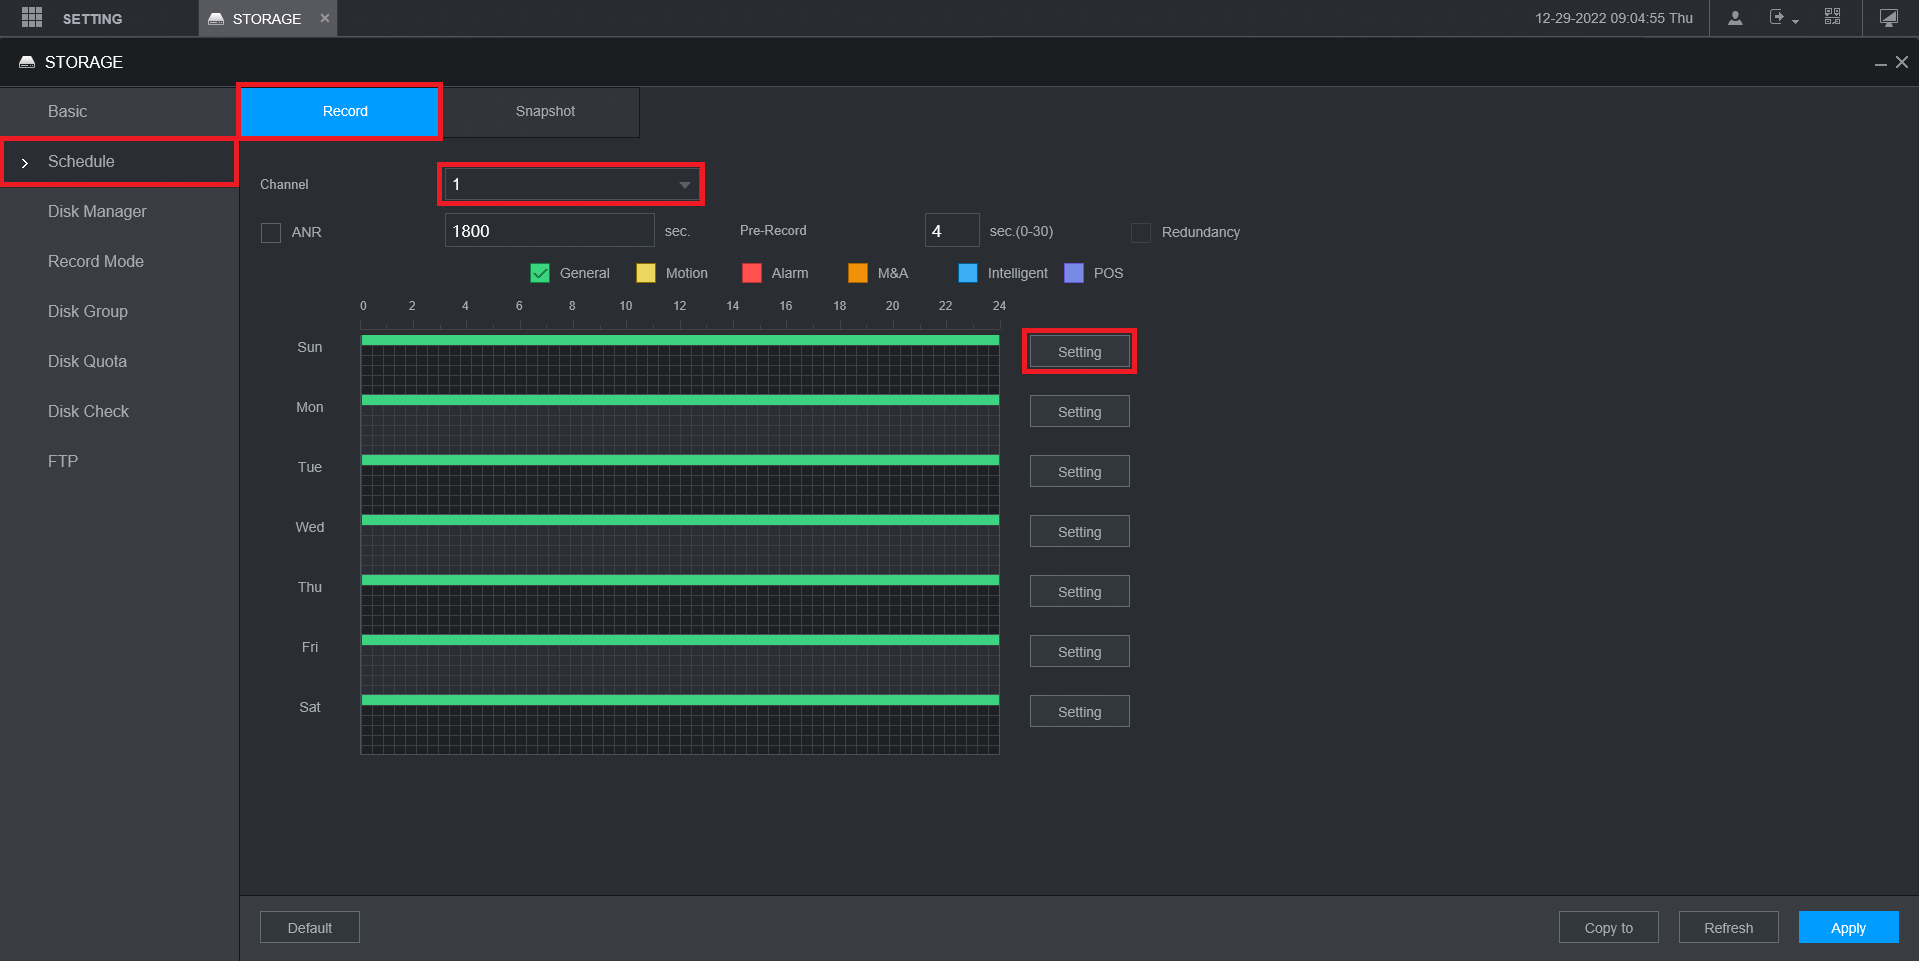Screen dimensions: 1919x961
Task: Click the STORAGE disk icon in tab
Action: pos(216,19)
